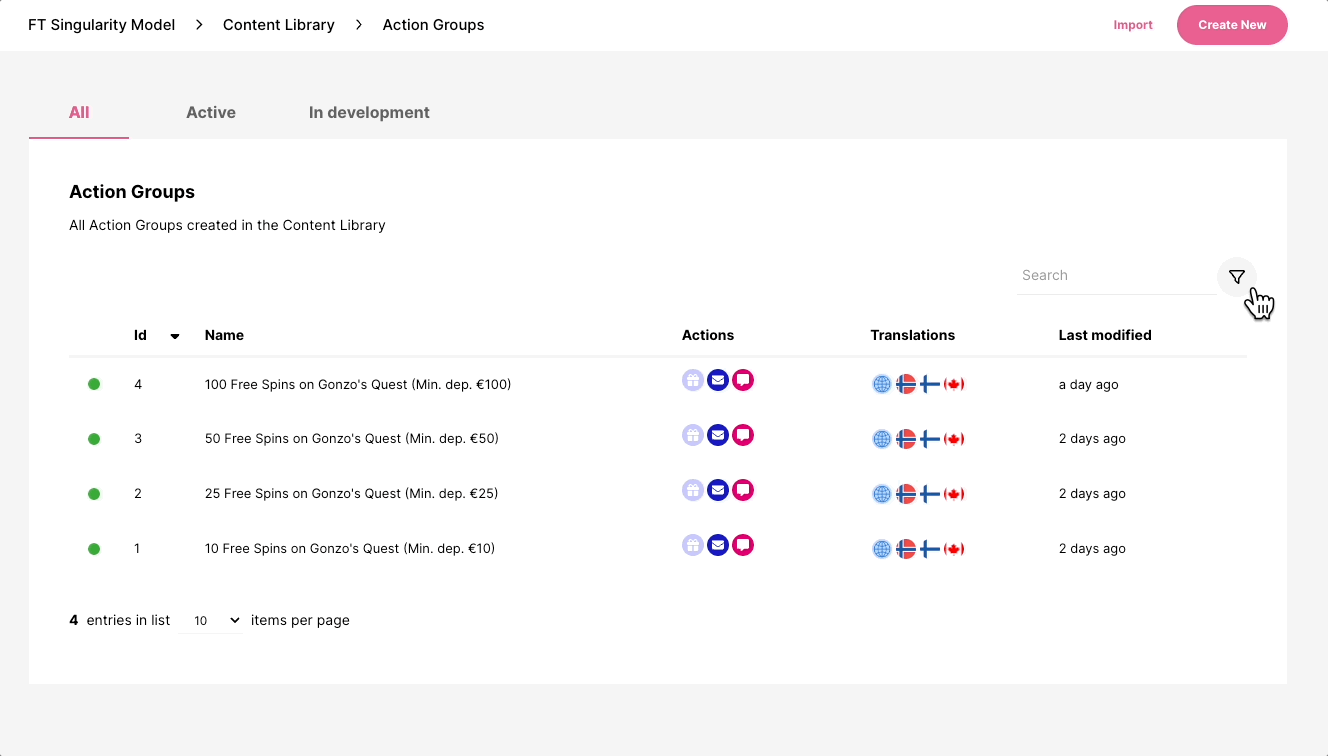This screenshot has height=756, width=1328.
Task: Click the Norwegian flag for action group 4
Action: pos(906,384)
